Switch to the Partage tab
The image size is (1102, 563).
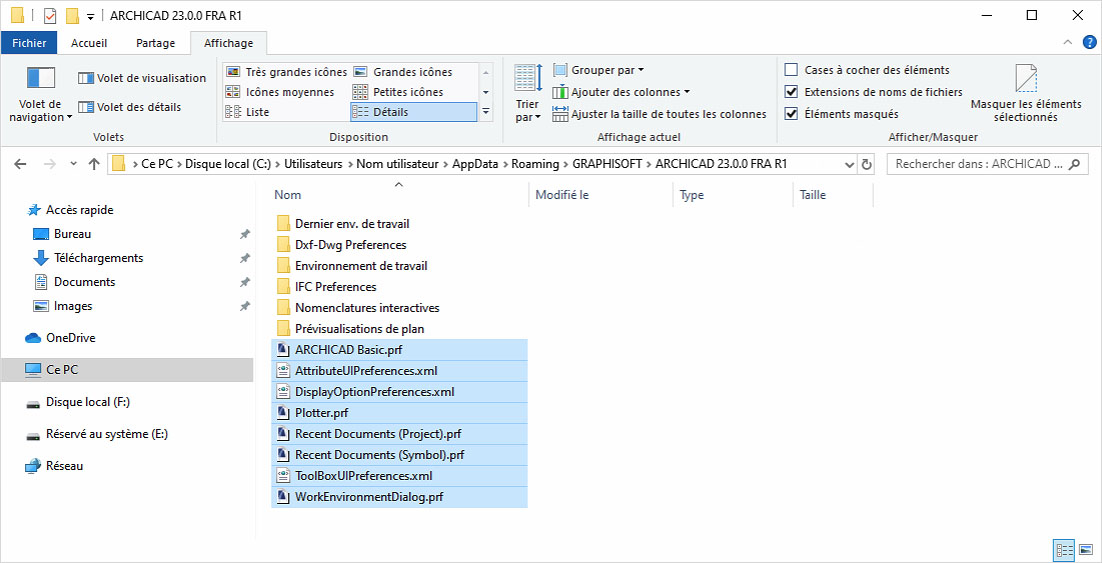pyautogui.click(x=155, y=43)
